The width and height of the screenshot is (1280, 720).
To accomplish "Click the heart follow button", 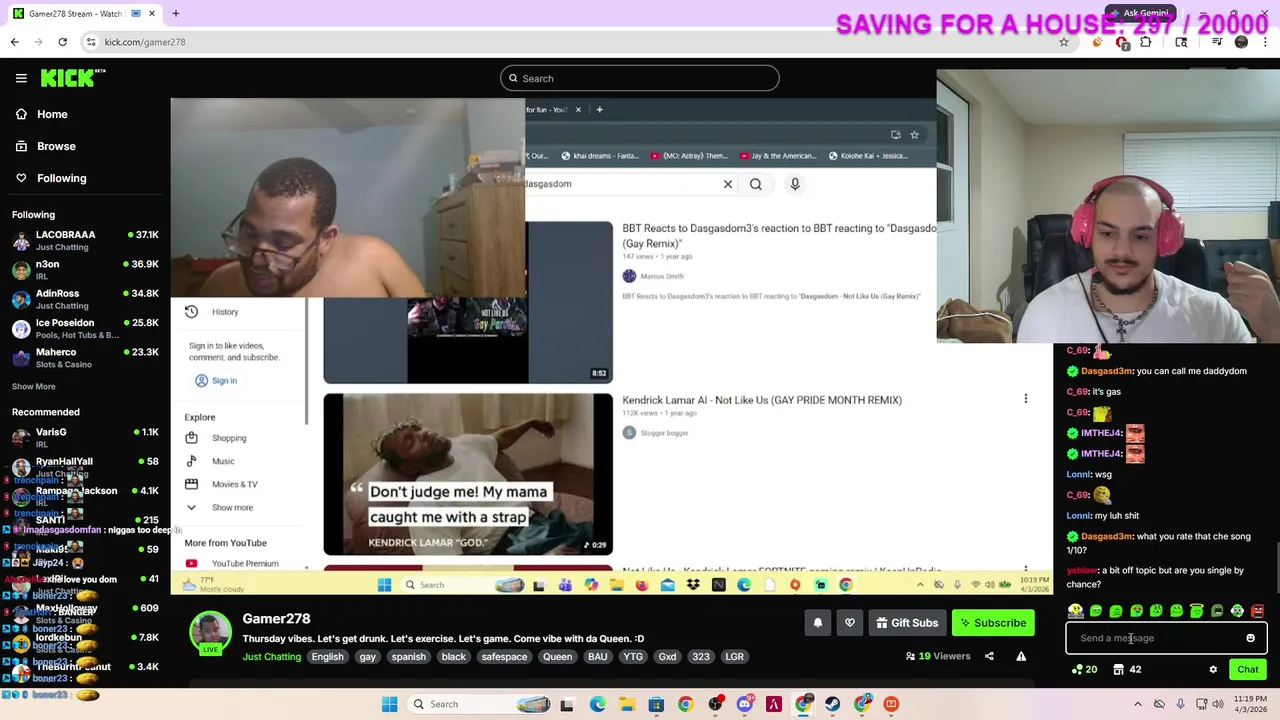I will click(x=850, y=623).
